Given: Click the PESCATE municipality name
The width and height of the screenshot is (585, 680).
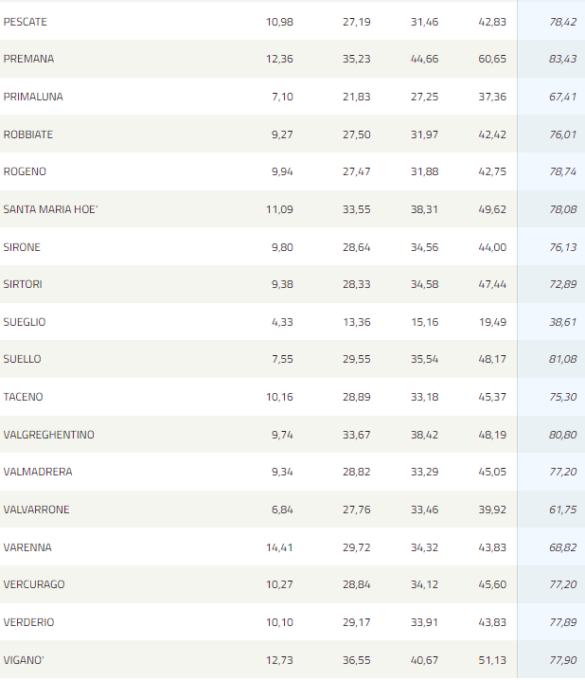Looking at the screenshot, I should 25,22.
